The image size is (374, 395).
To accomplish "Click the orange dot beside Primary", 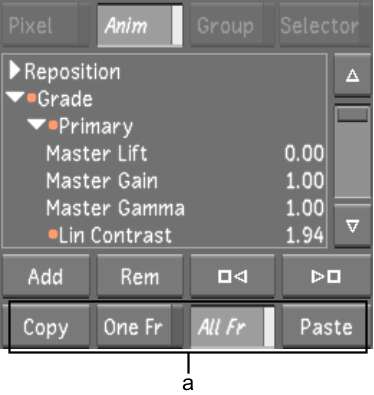I will point(53,126).
